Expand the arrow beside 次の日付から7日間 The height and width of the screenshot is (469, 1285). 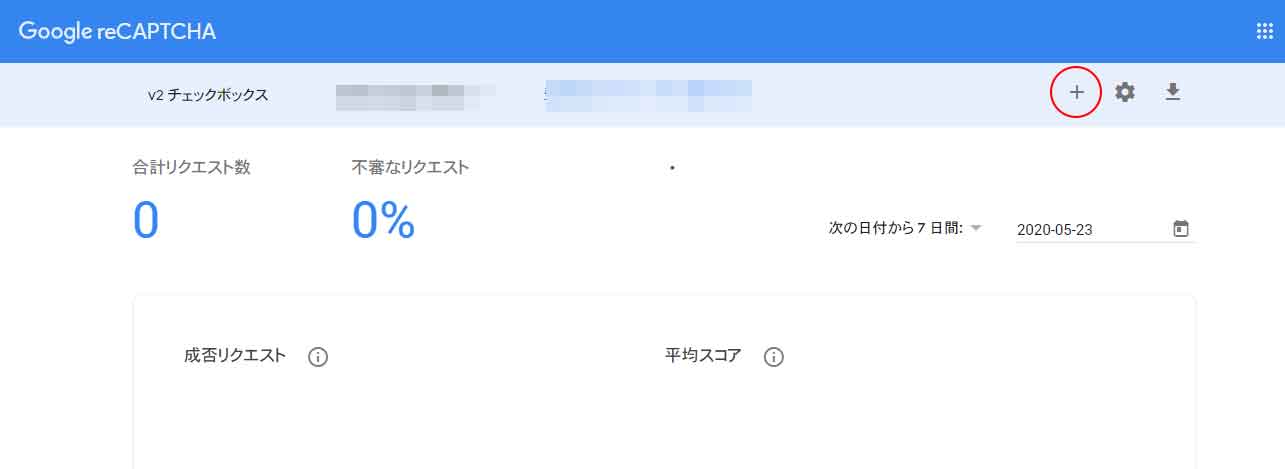click(x=976, y=228)
